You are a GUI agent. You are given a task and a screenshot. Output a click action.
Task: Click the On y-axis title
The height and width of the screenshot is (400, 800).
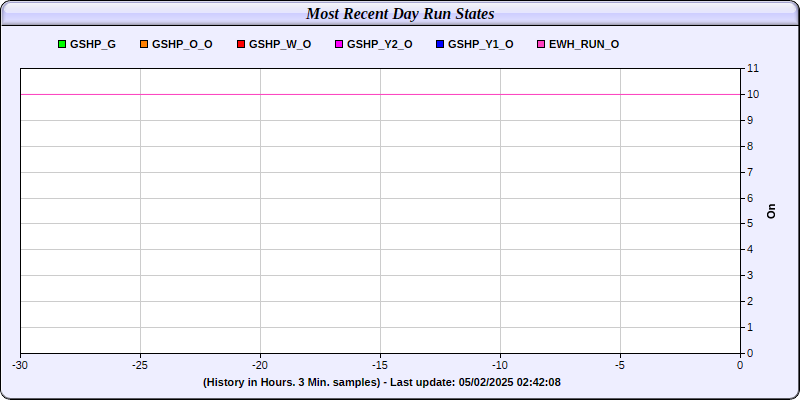771,211
